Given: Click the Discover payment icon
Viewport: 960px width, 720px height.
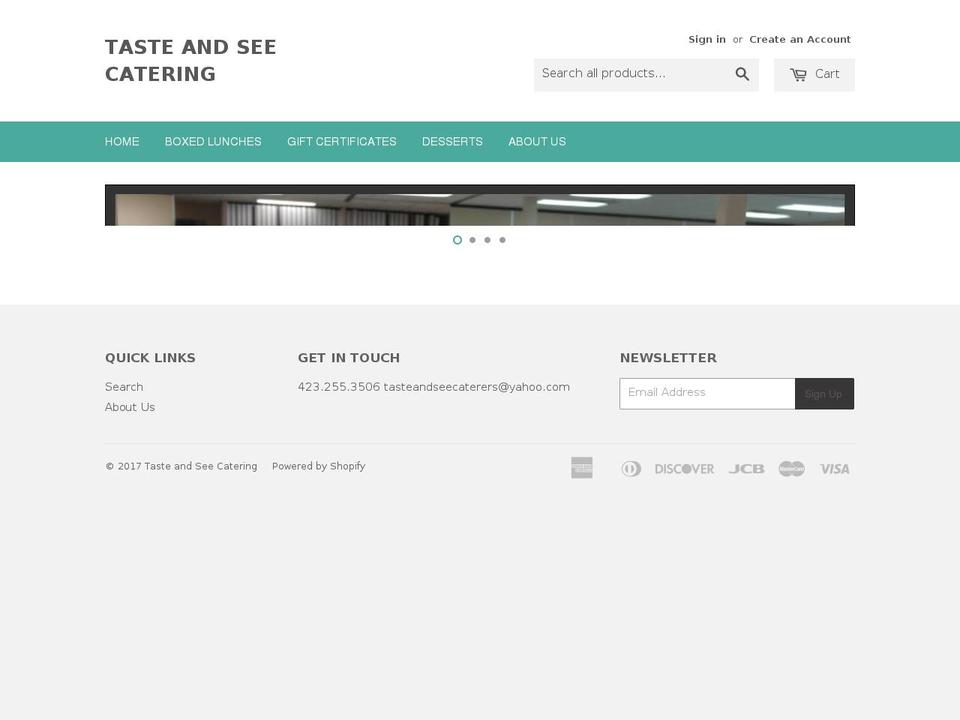Looking at the screenshot, I should point(684,469).
